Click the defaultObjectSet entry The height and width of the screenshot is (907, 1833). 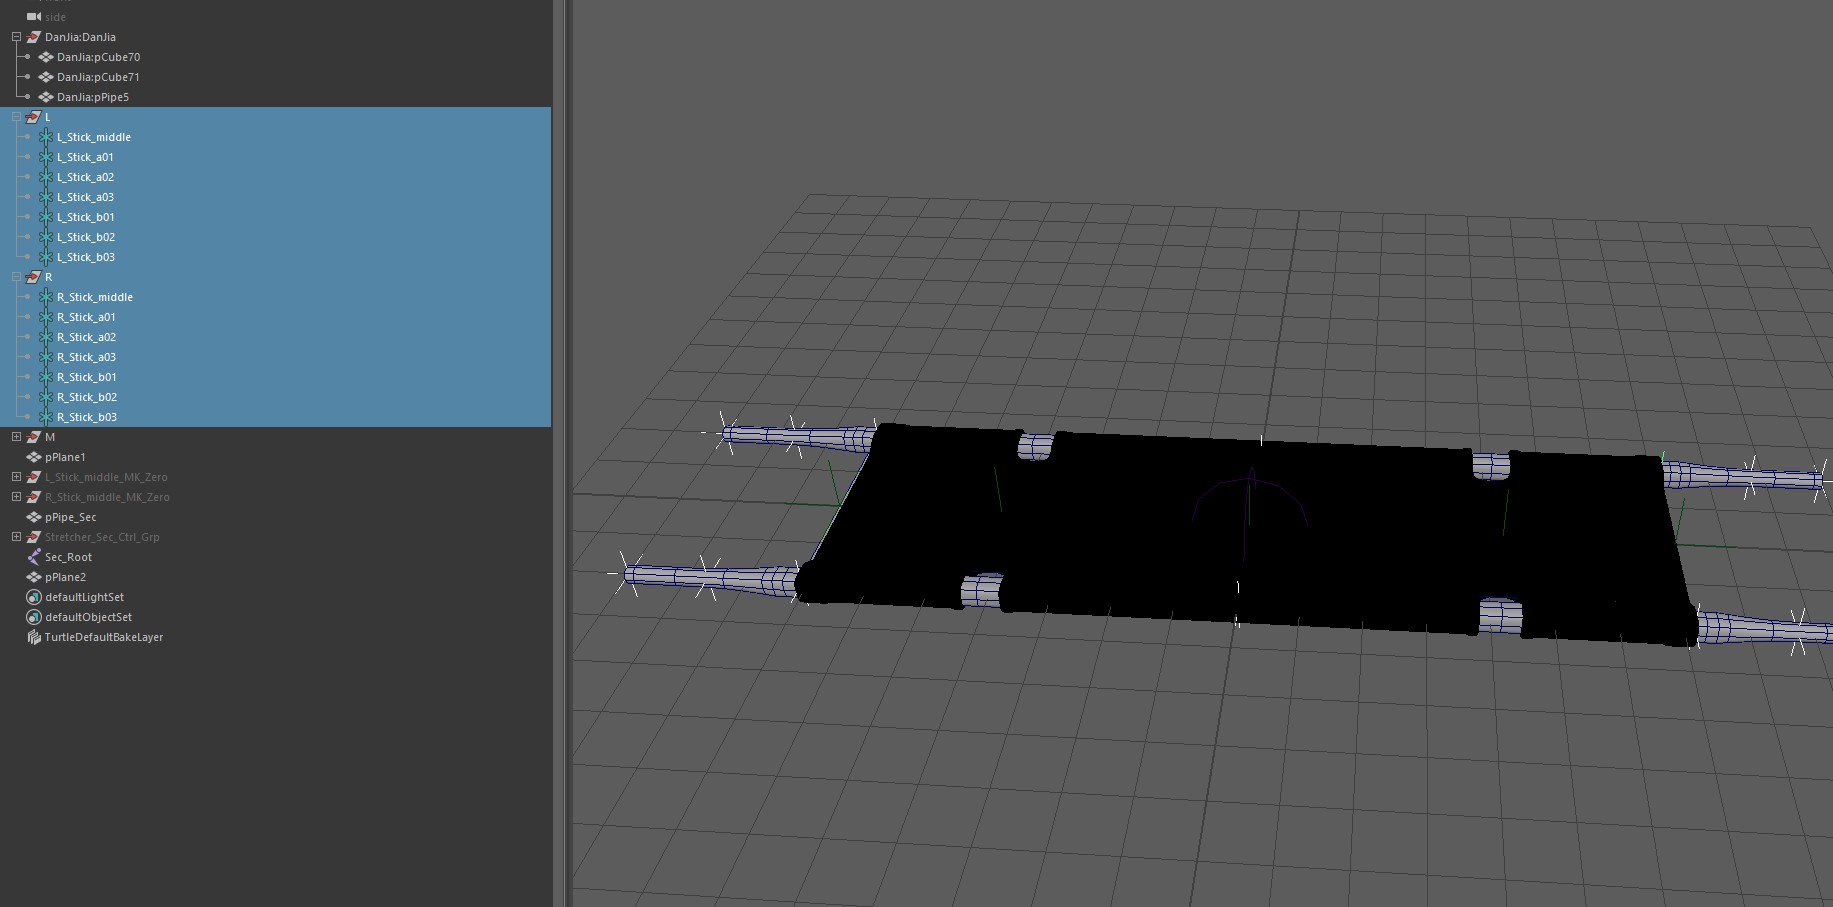pyautogui.click(x=88, y=617)
